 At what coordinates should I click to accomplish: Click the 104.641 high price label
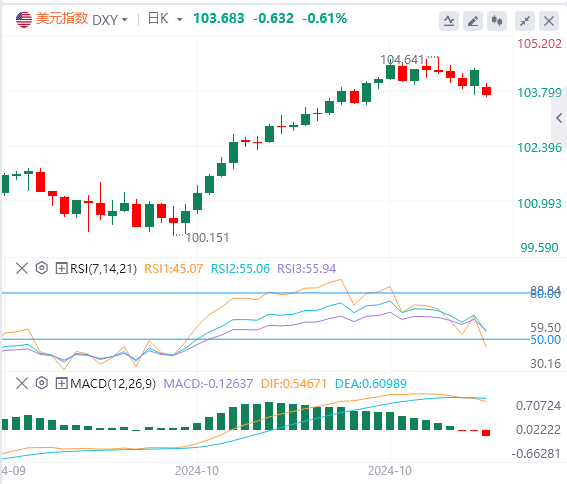402,59
